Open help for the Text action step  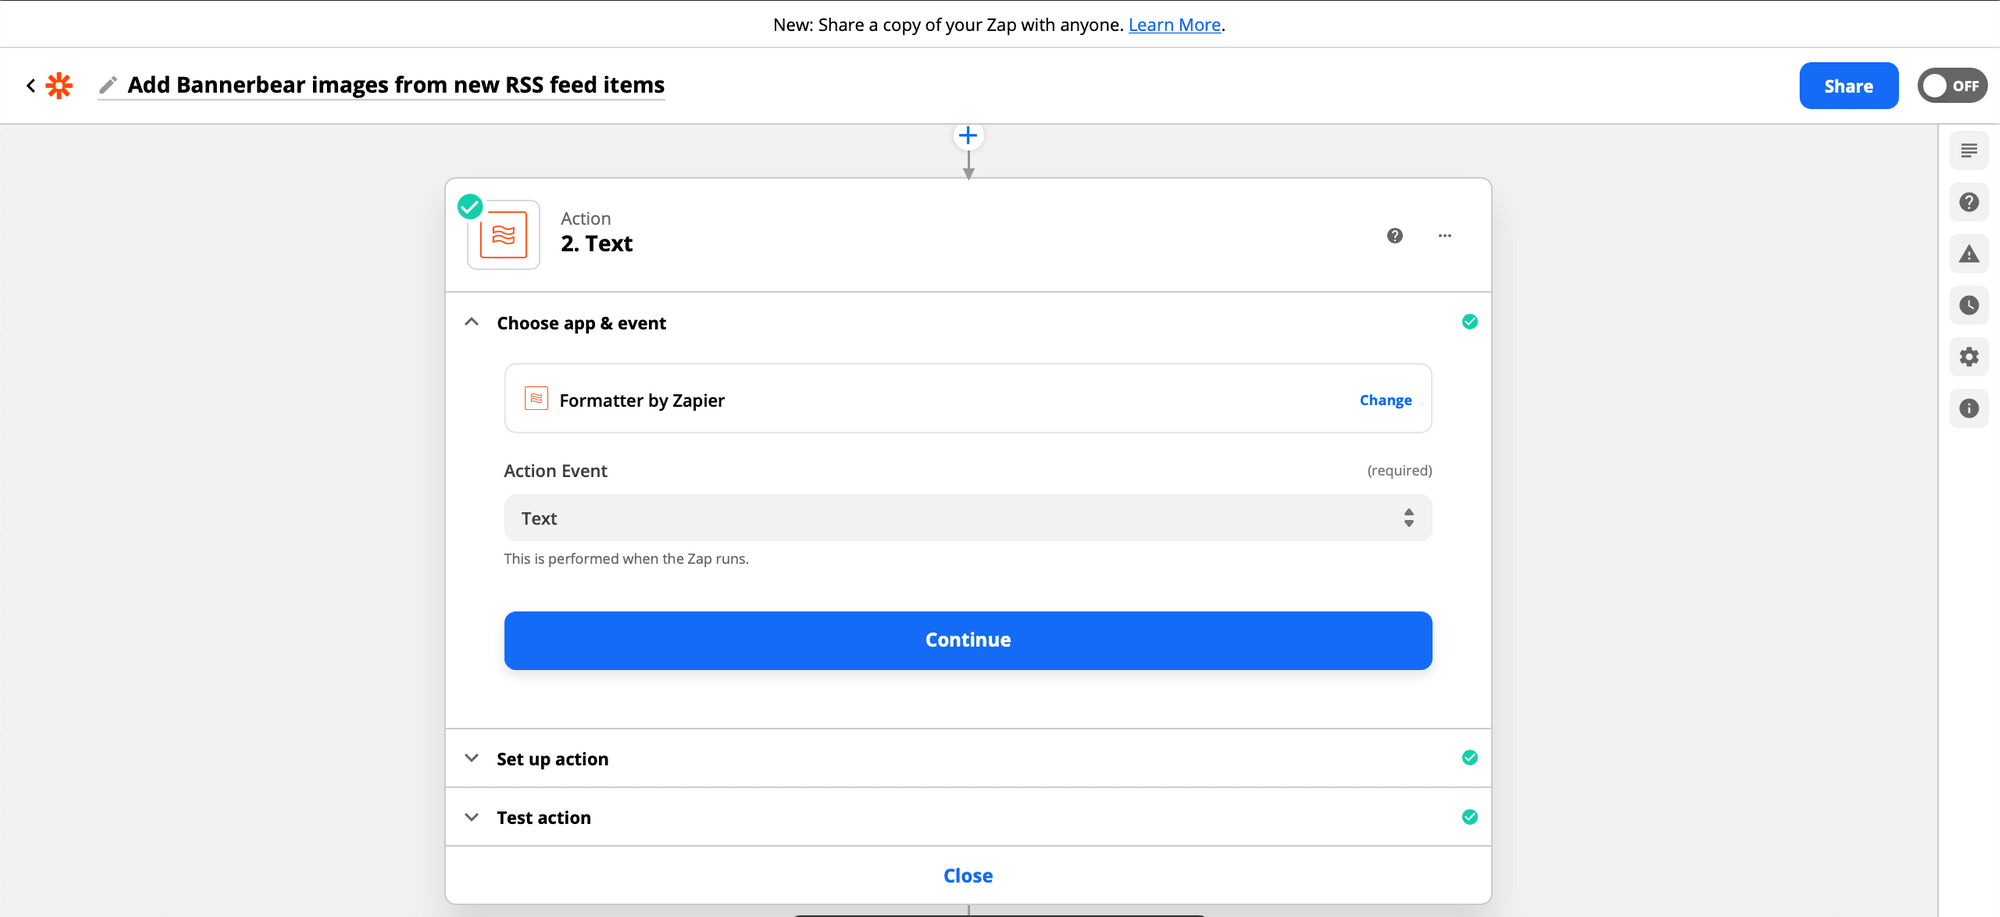(x=1395, y=236)
